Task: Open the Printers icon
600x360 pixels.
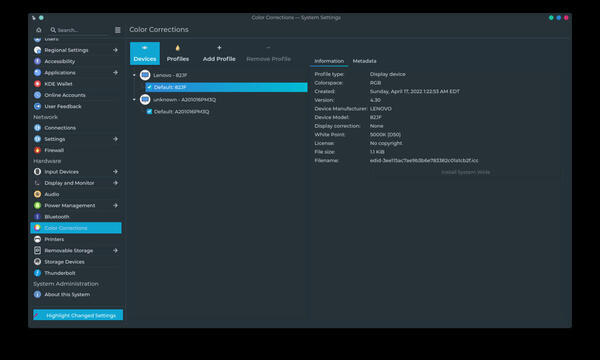Action: [x=38, y=239]
